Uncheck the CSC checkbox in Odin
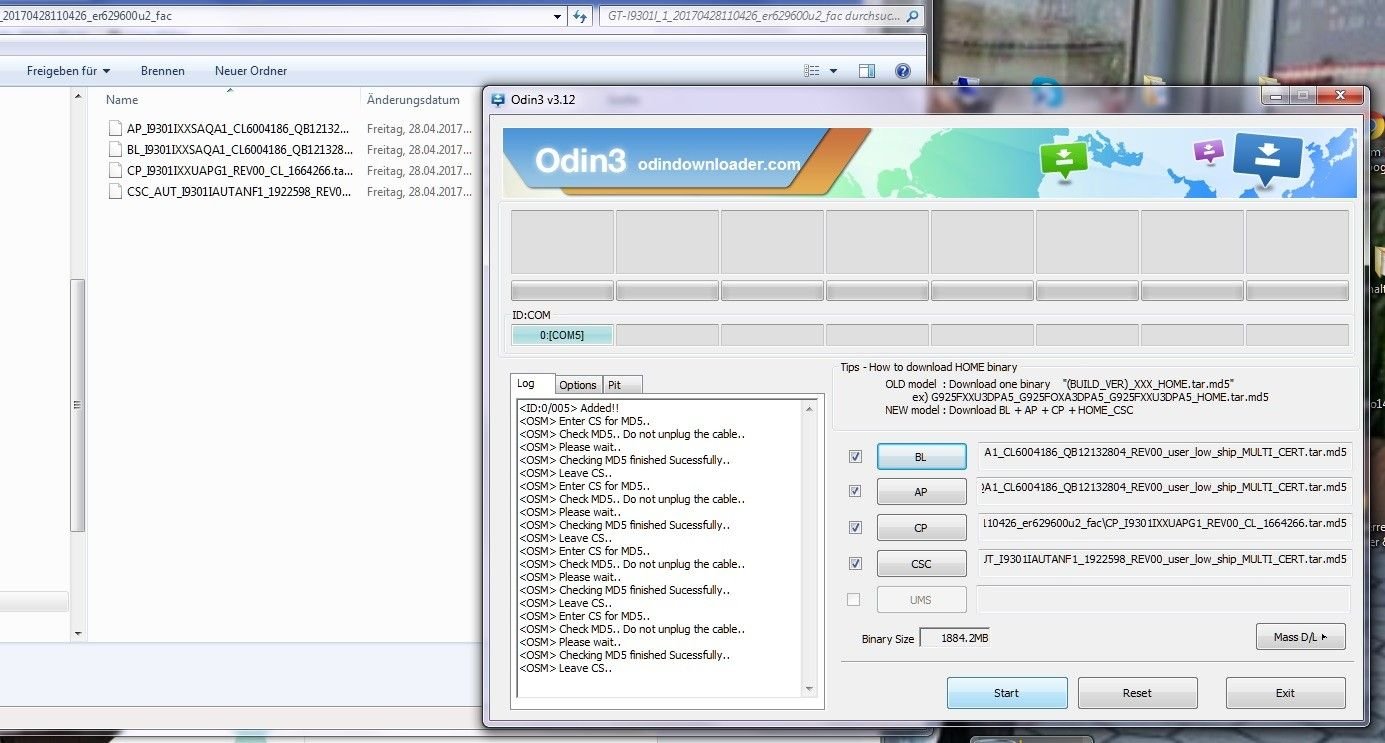 [855, 563]
